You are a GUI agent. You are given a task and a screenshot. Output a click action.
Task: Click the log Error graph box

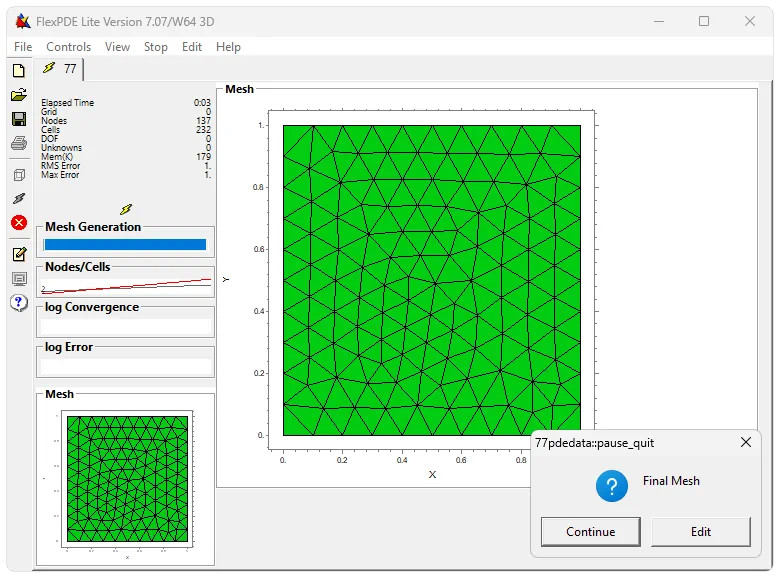[x=126, y=367]
